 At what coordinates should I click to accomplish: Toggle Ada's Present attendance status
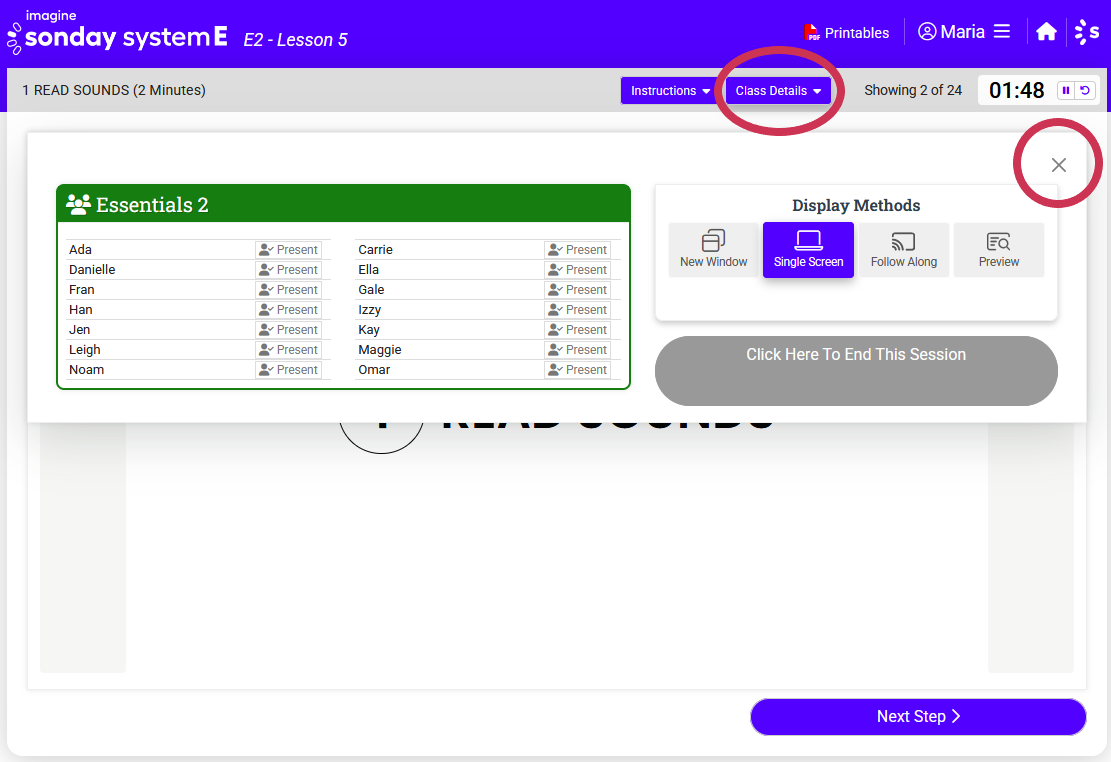[288, 250]
